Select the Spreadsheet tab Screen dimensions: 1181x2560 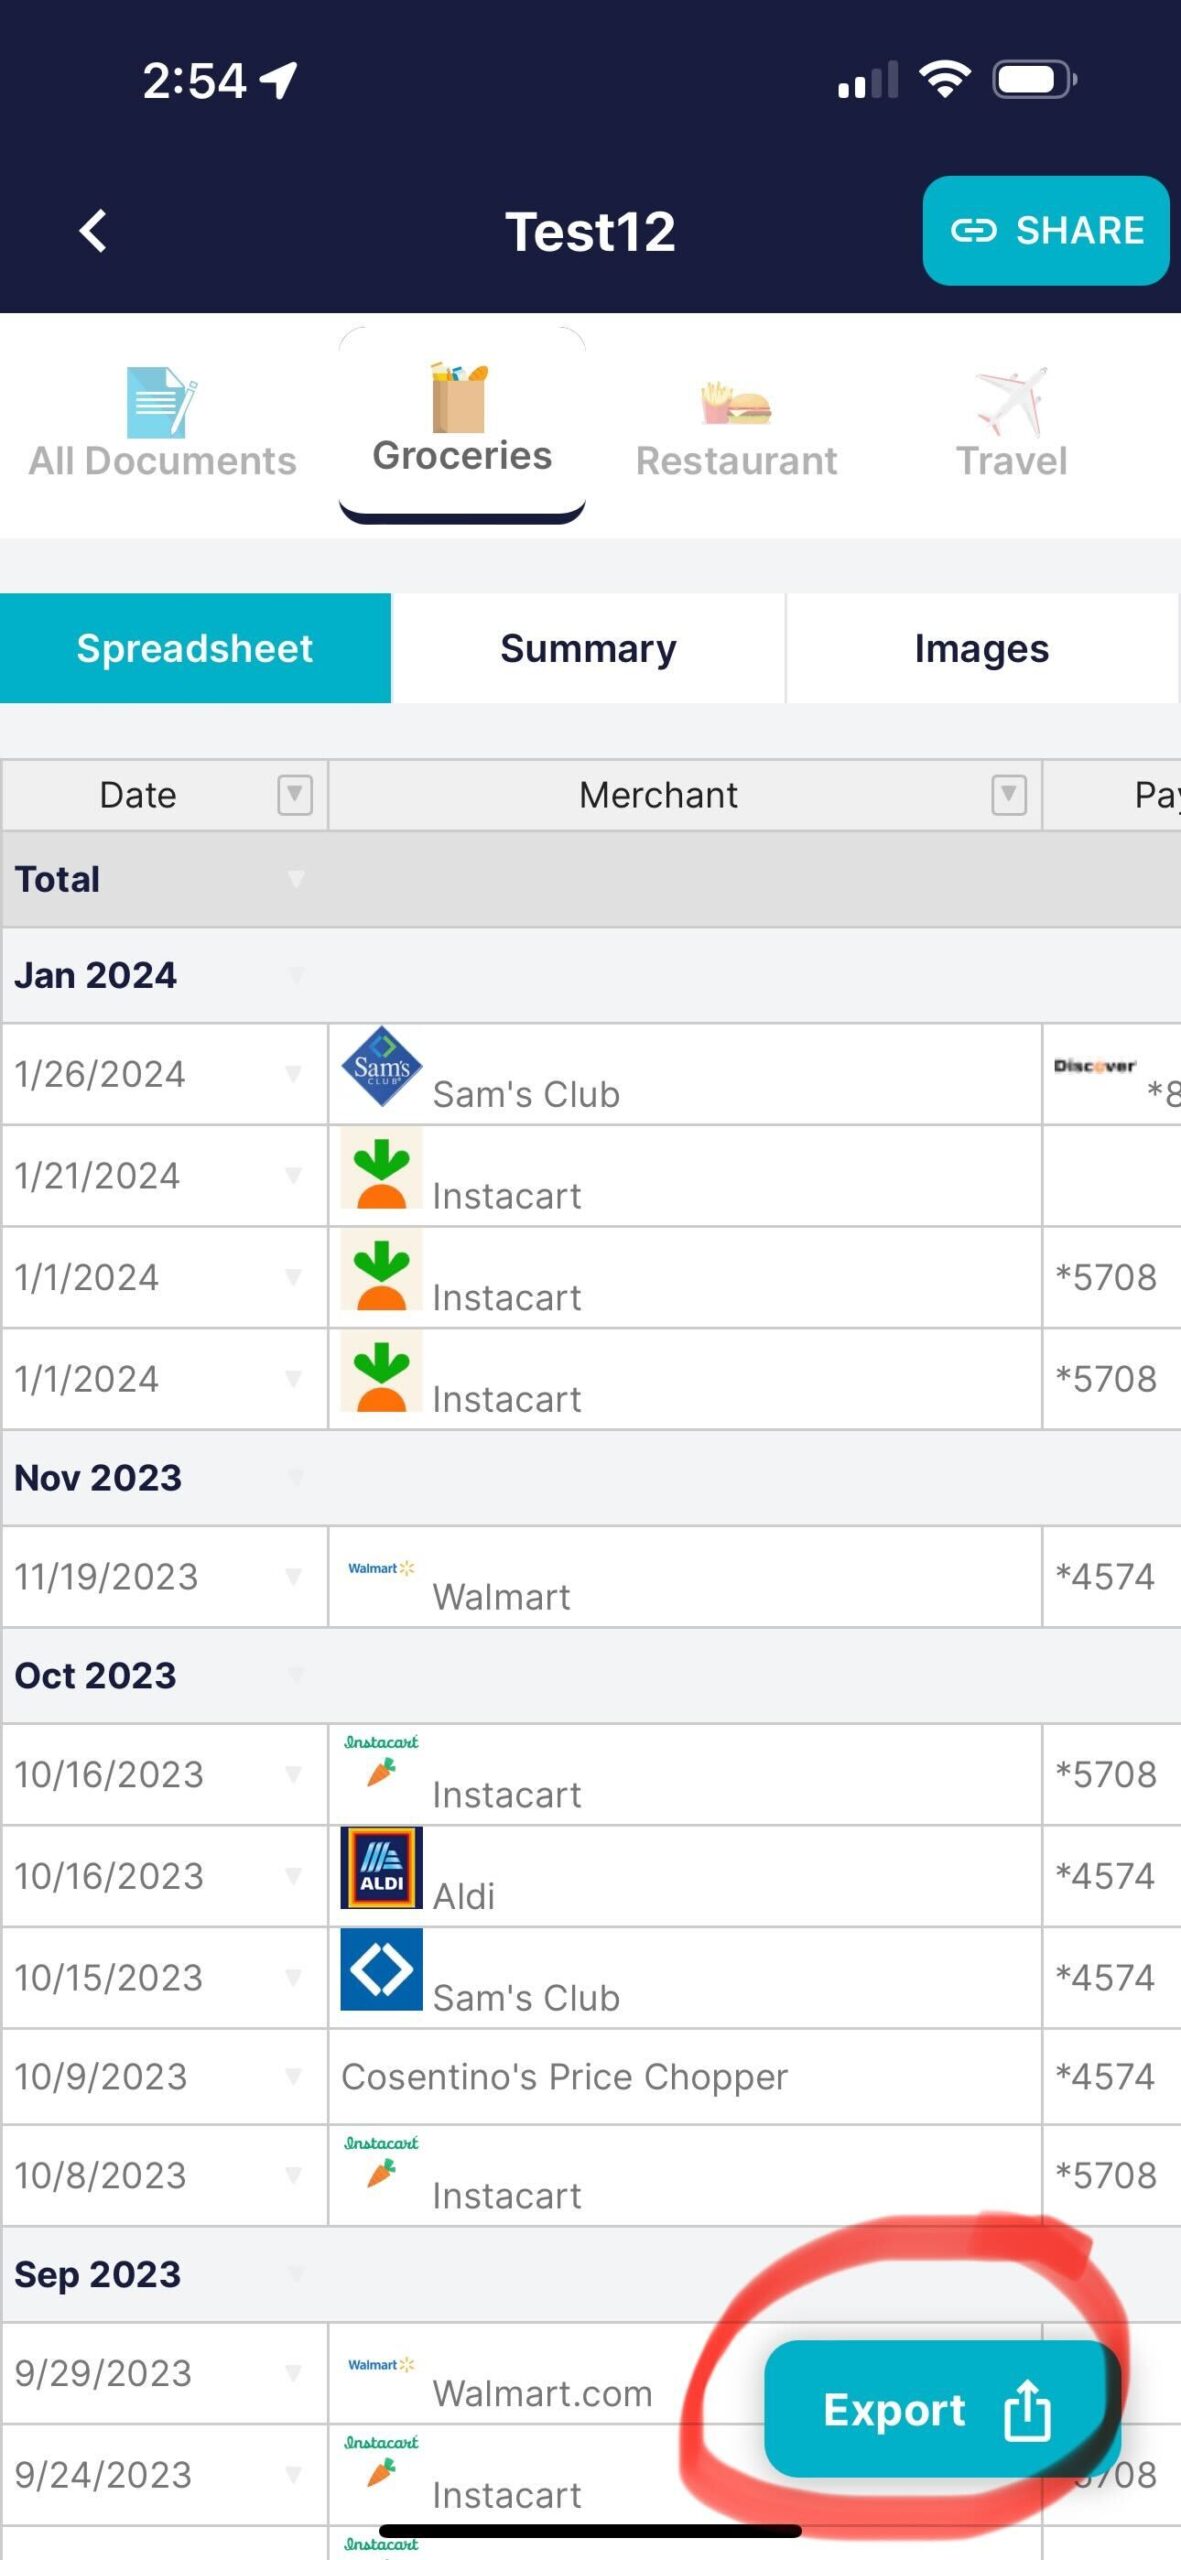(195, 648)
